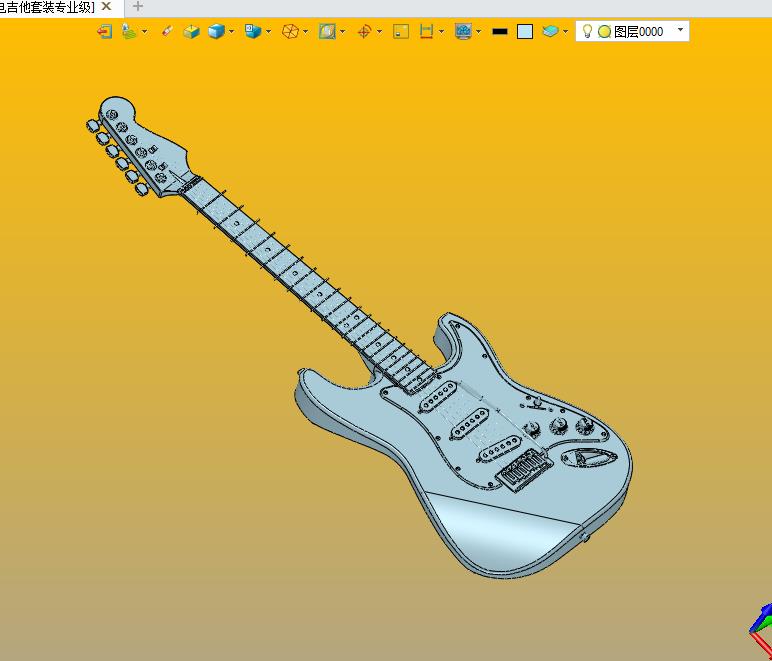Click the yellow-top box view icon
Viewport: 772px width, 661px height.
click(191, 31)
